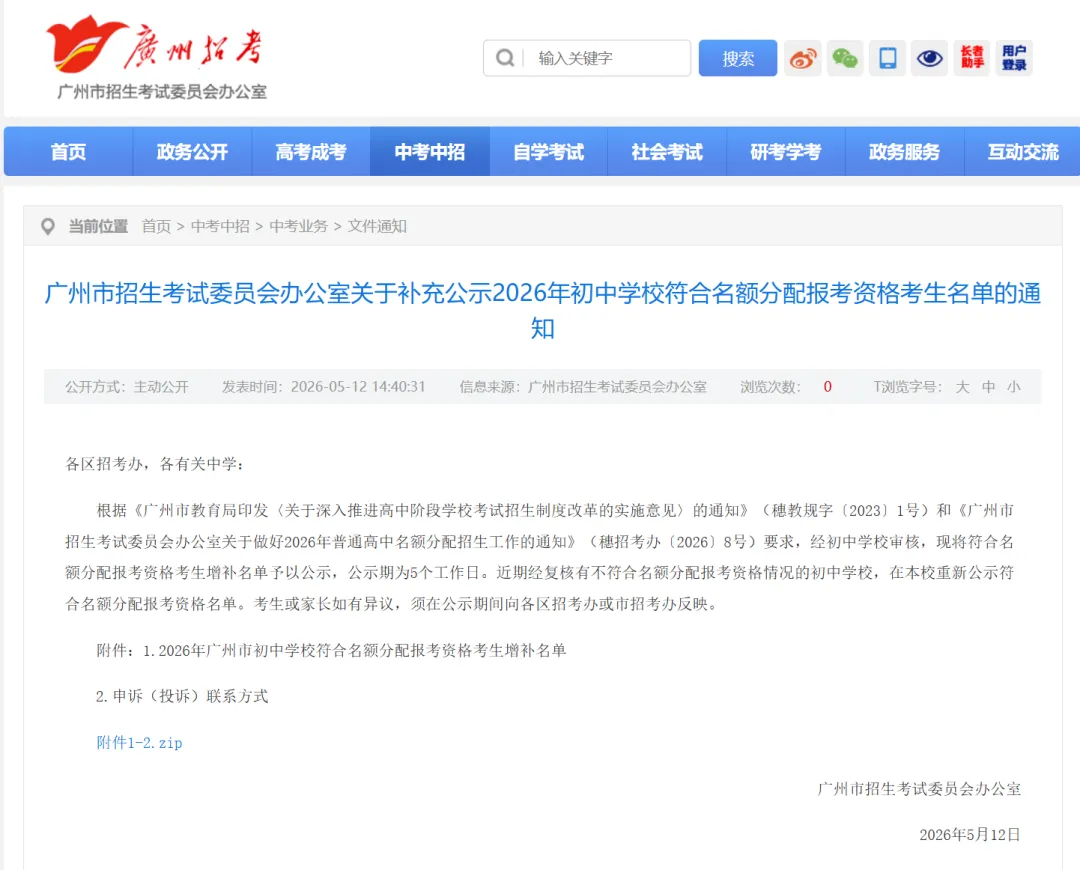1080x870 pixels.
Task: Click the 信息来源 广州市招生考试委员会办公室 text
Action: pyautogui.click(x=583, y=387)
